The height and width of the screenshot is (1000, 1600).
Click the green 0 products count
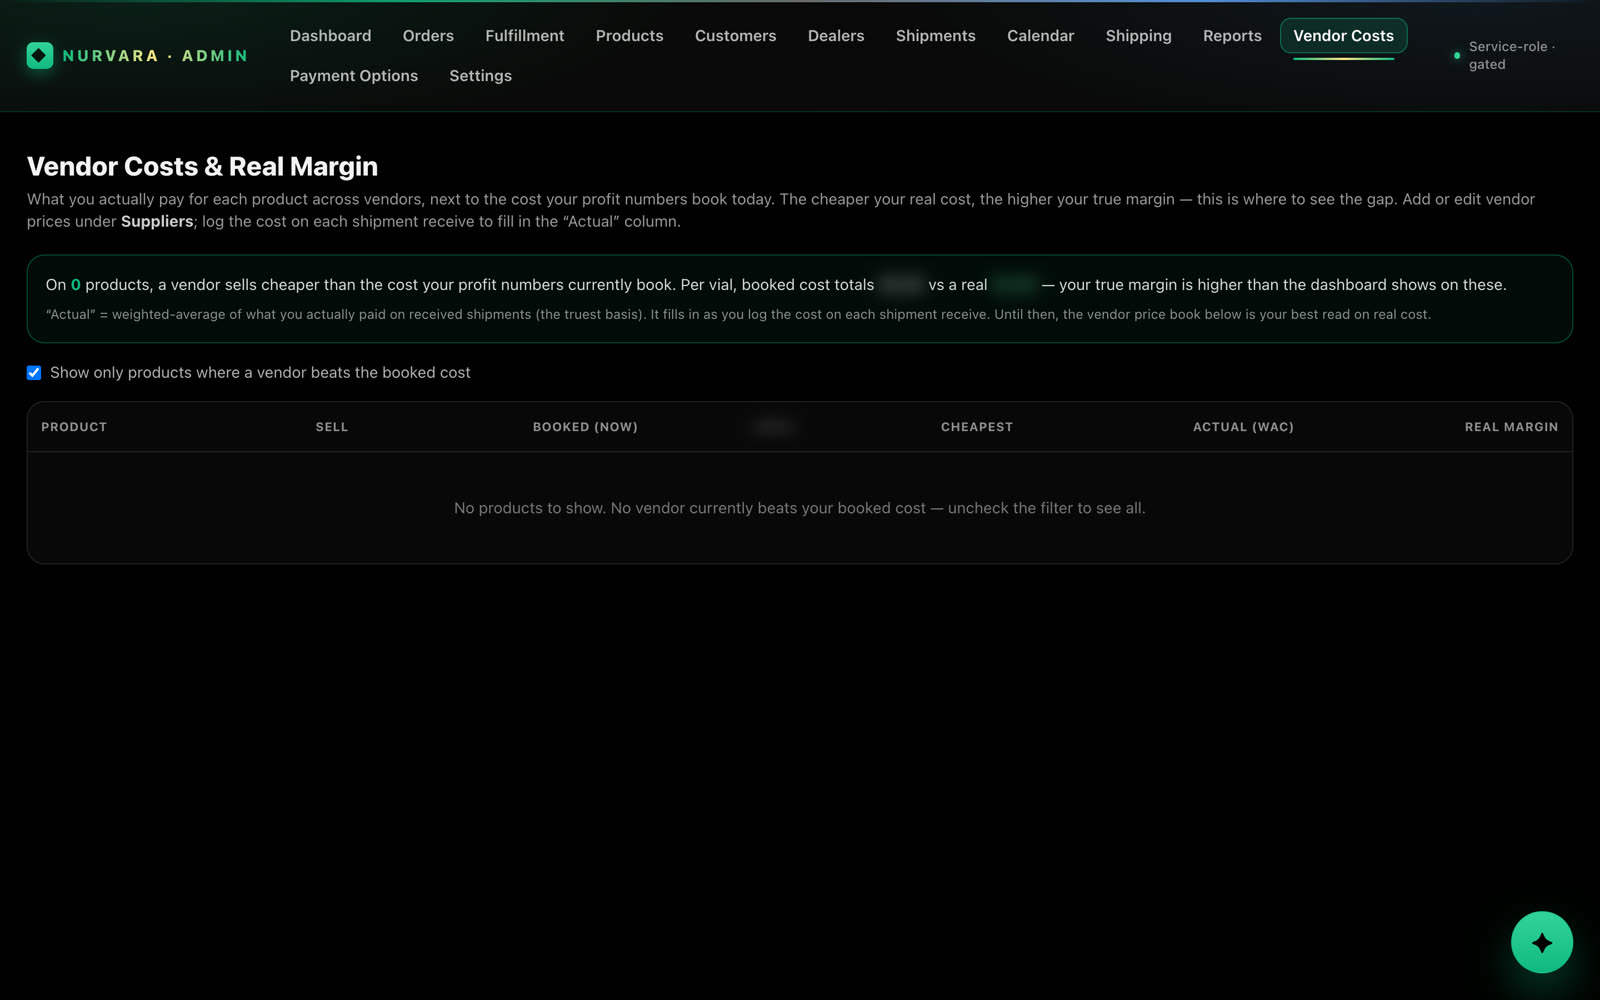[x=76, y=285]
